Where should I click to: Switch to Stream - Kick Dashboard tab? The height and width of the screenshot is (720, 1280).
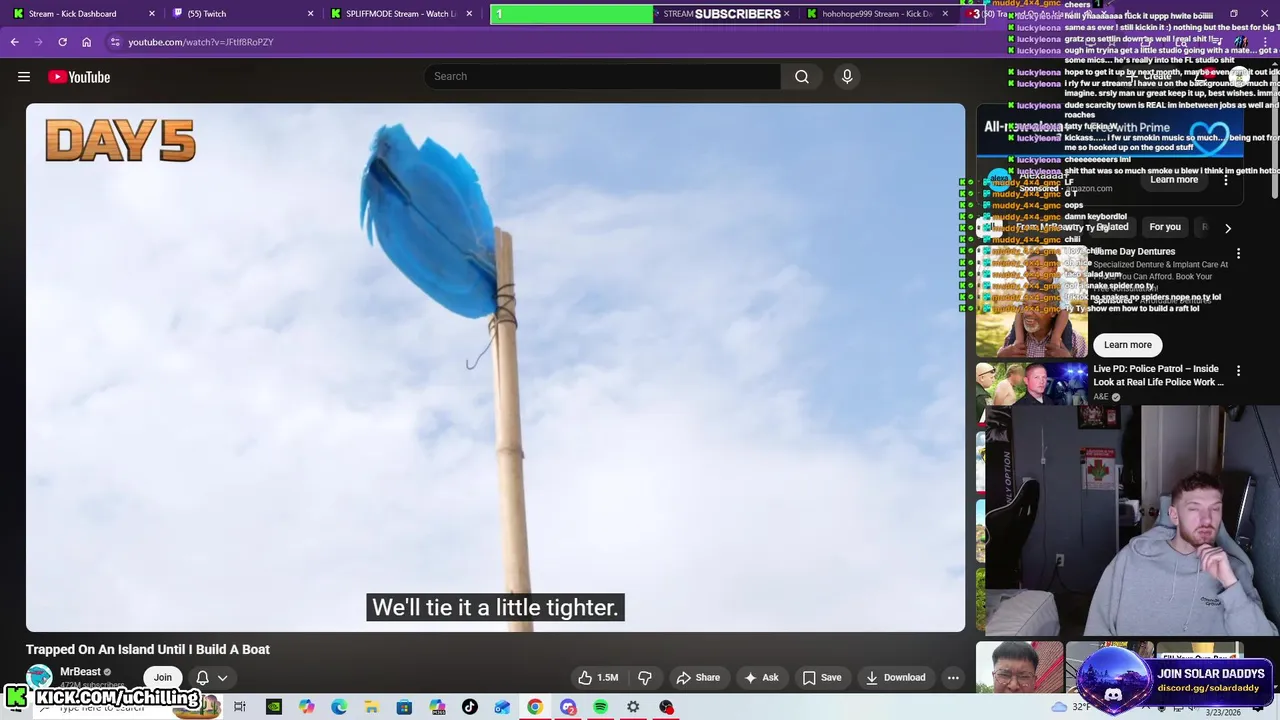coord(72,14)
